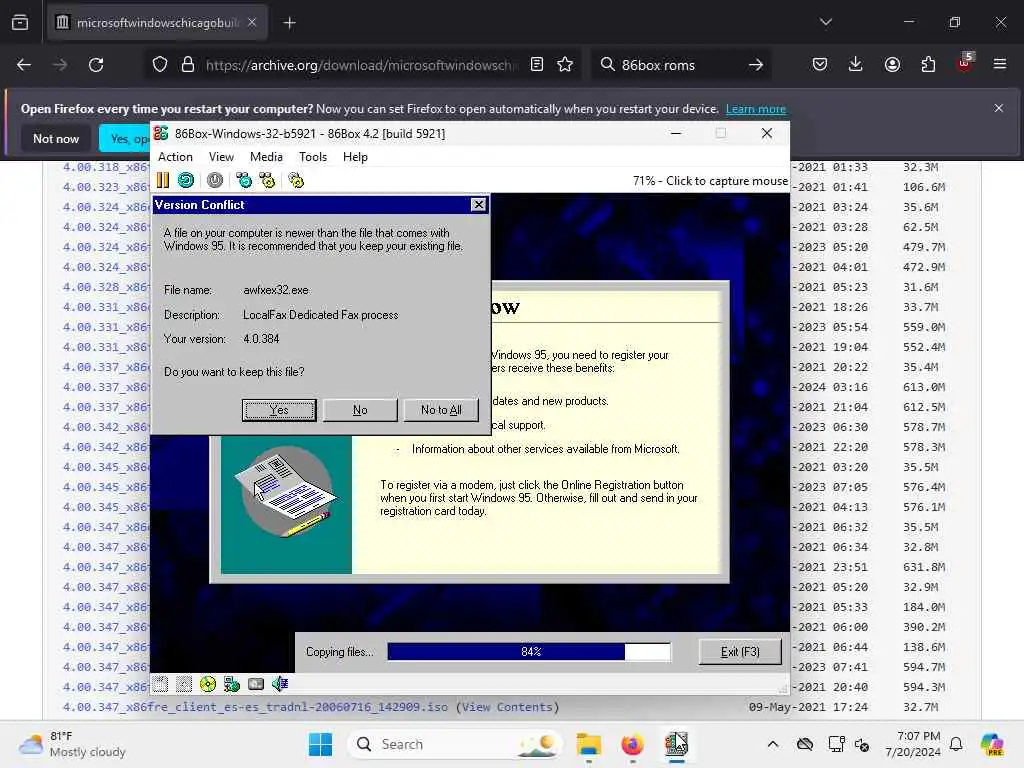The image size is (1024, 768).
Task: Click hard disk status bar icon
Action: [256, 684]
